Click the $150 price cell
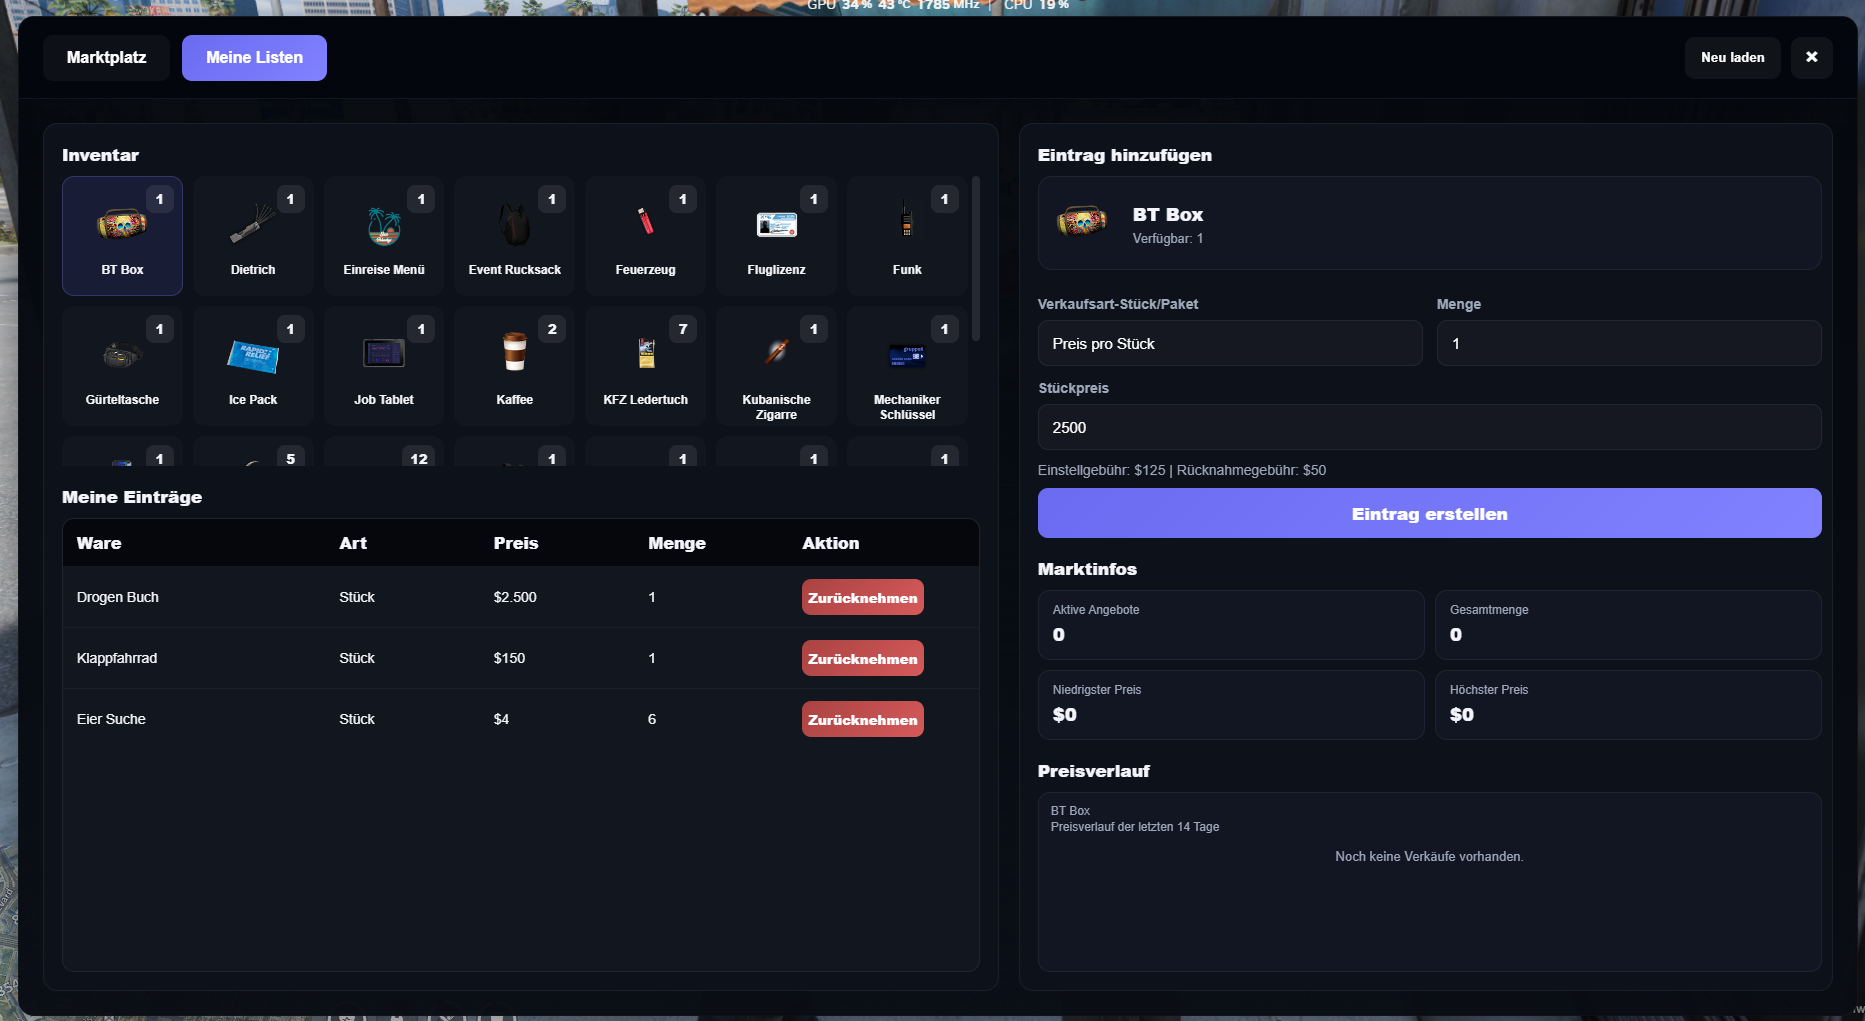Viewport: 1865px width, 1021px height. pyautogui.click(x=509, y=658)
